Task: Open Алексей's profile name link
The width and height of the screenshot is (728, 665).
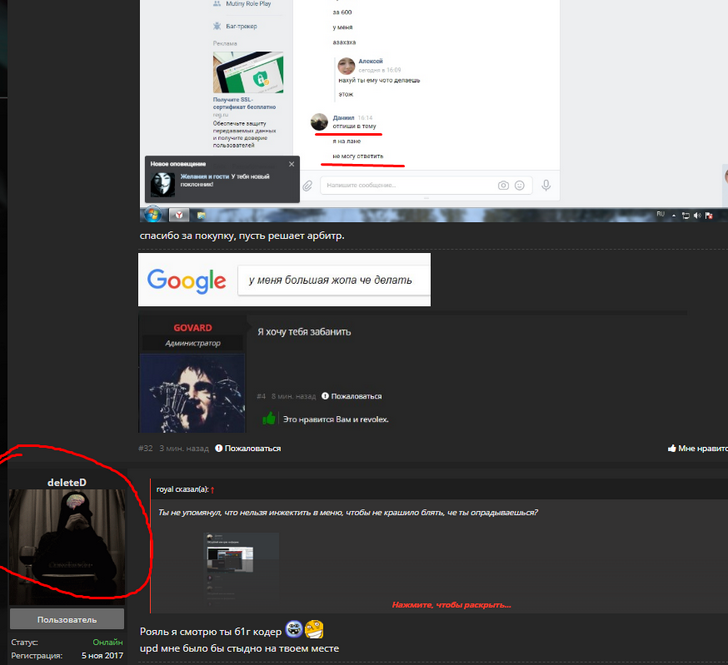Action: pos(370,61)
